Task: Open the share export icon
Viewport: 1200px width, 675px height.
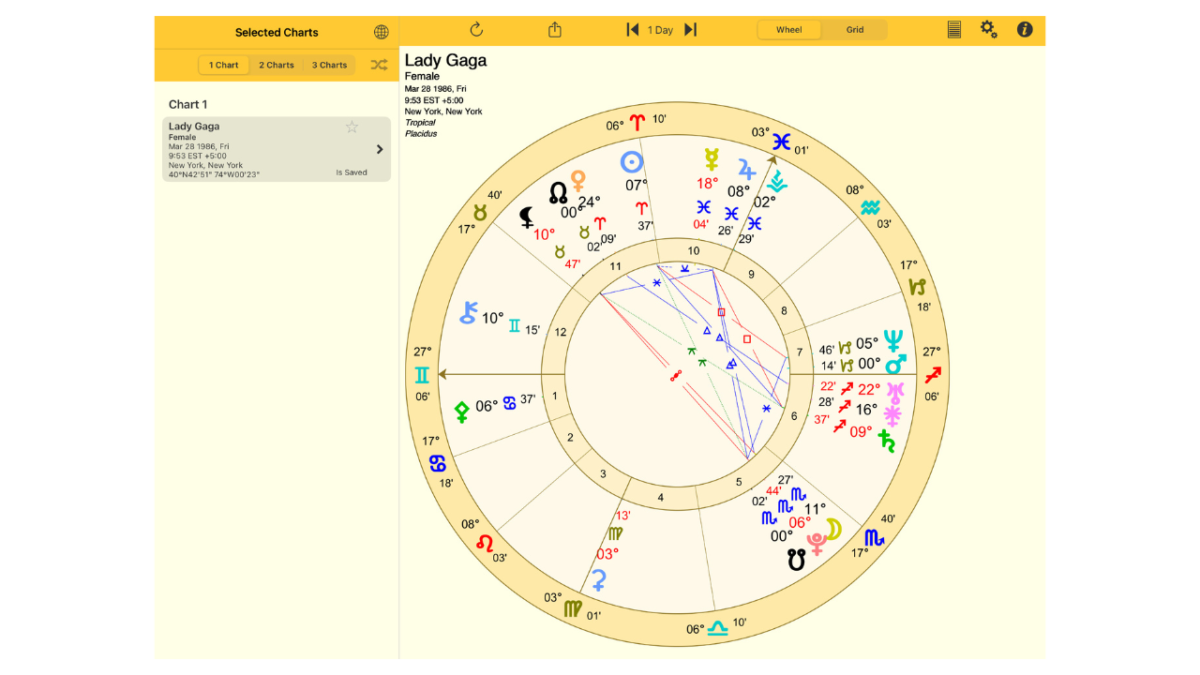Action: coord(555,30)
